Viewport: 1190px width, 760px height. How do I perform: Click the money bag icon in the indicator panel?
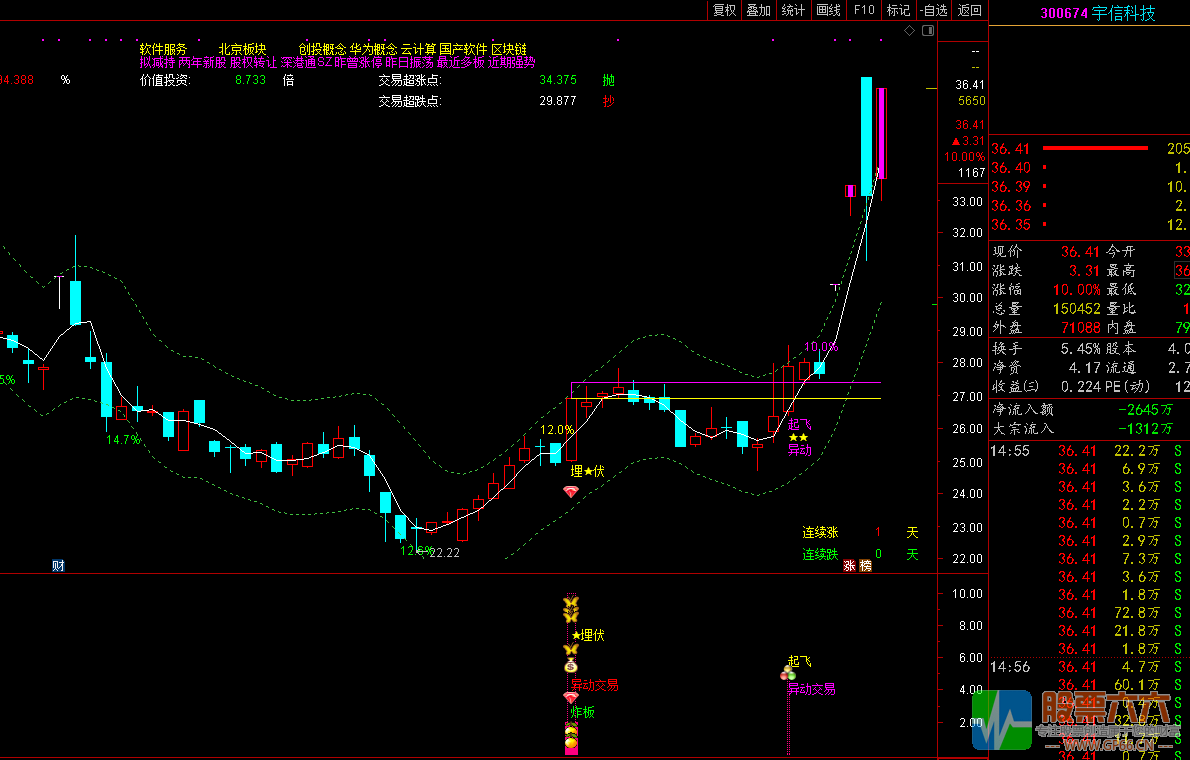[571, 665]
